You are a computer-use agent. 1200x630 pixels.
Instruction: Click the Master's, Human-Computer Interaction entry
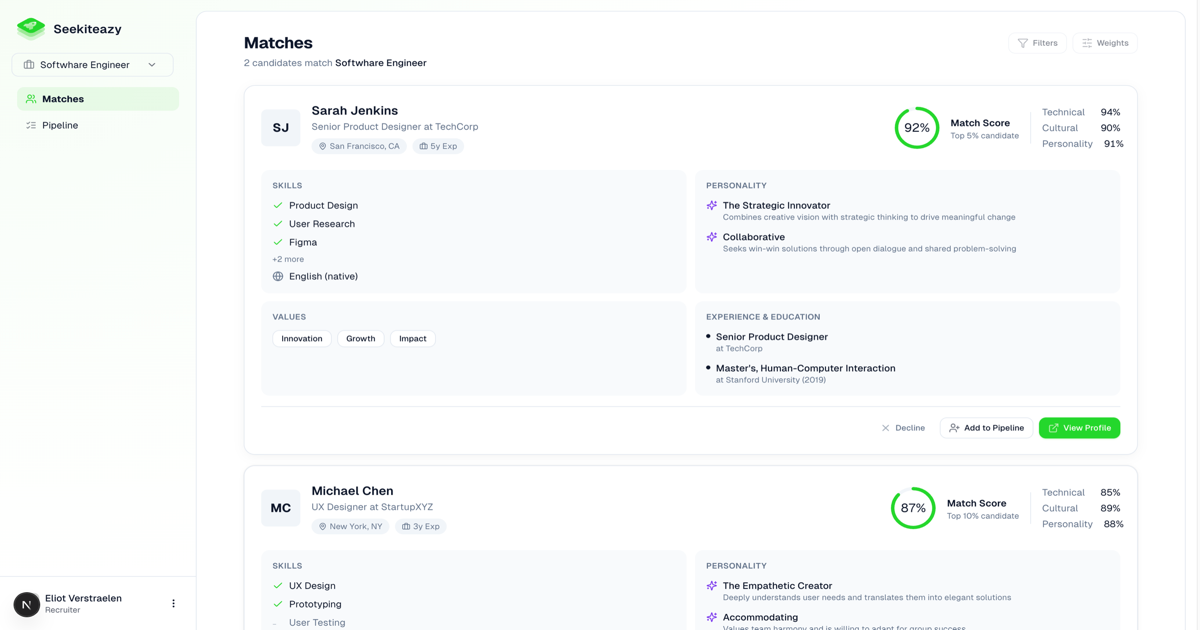click(x=805, y=368)
